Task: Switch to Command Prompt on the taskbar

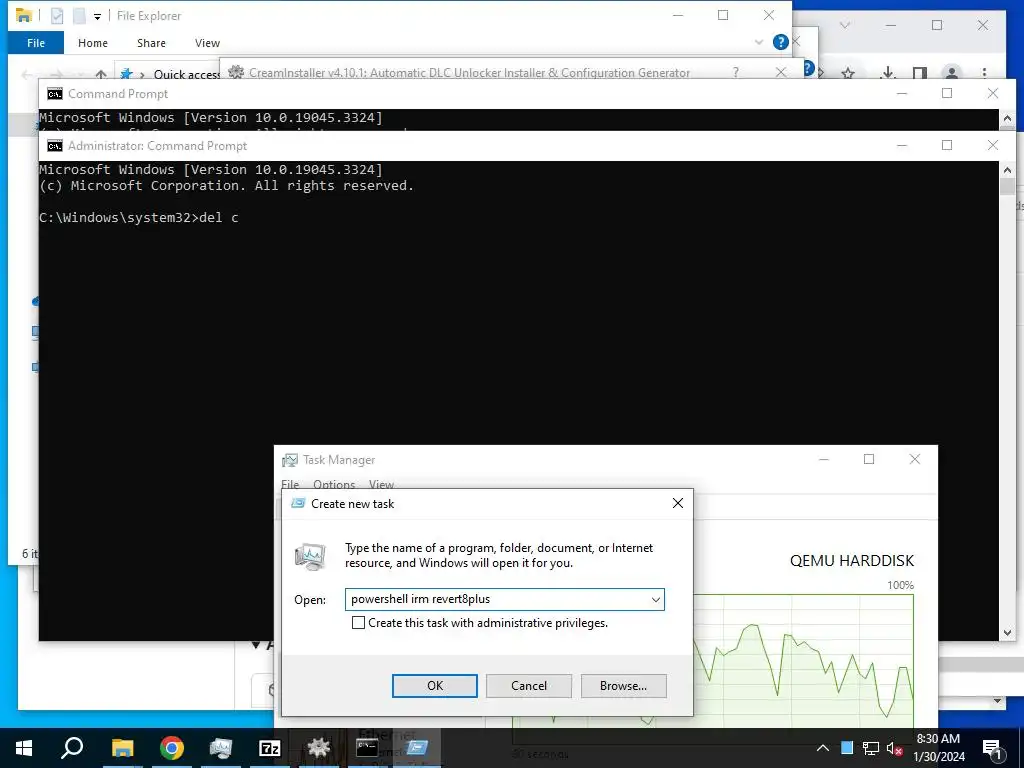Action: 367,748
